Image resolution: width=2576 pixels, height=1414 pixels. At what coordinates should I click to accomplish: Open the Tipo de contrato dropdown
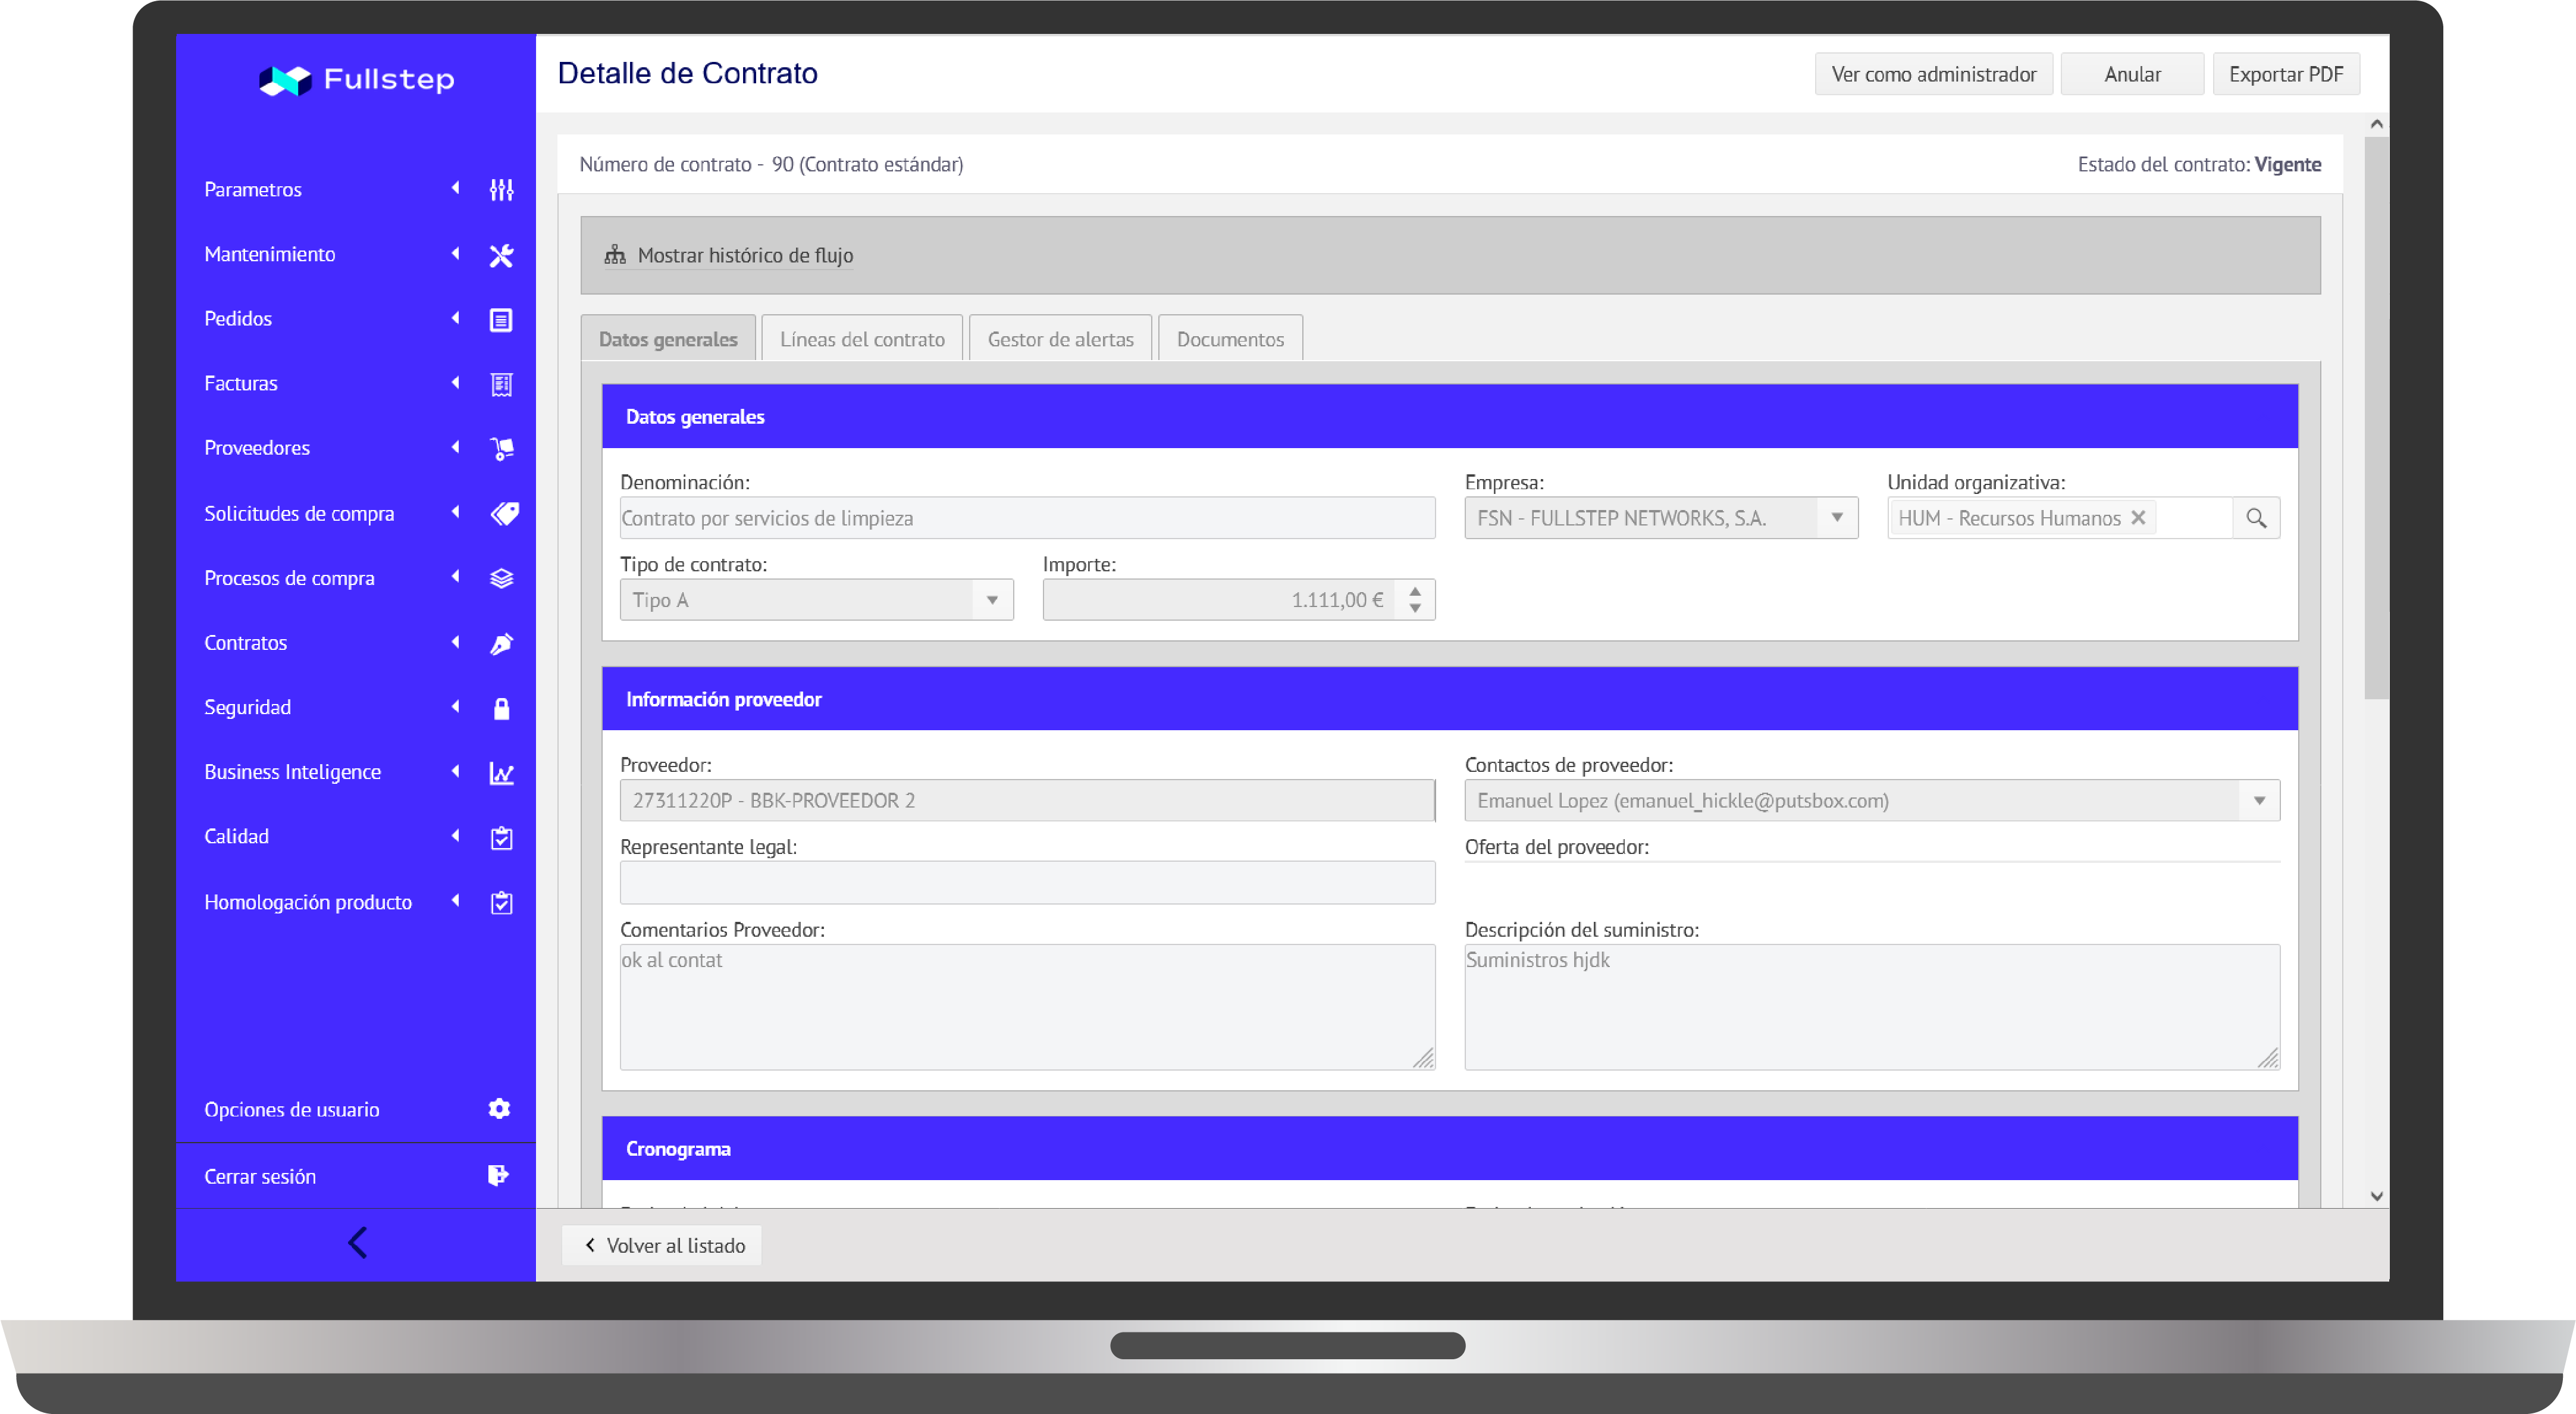coord(992,600)
